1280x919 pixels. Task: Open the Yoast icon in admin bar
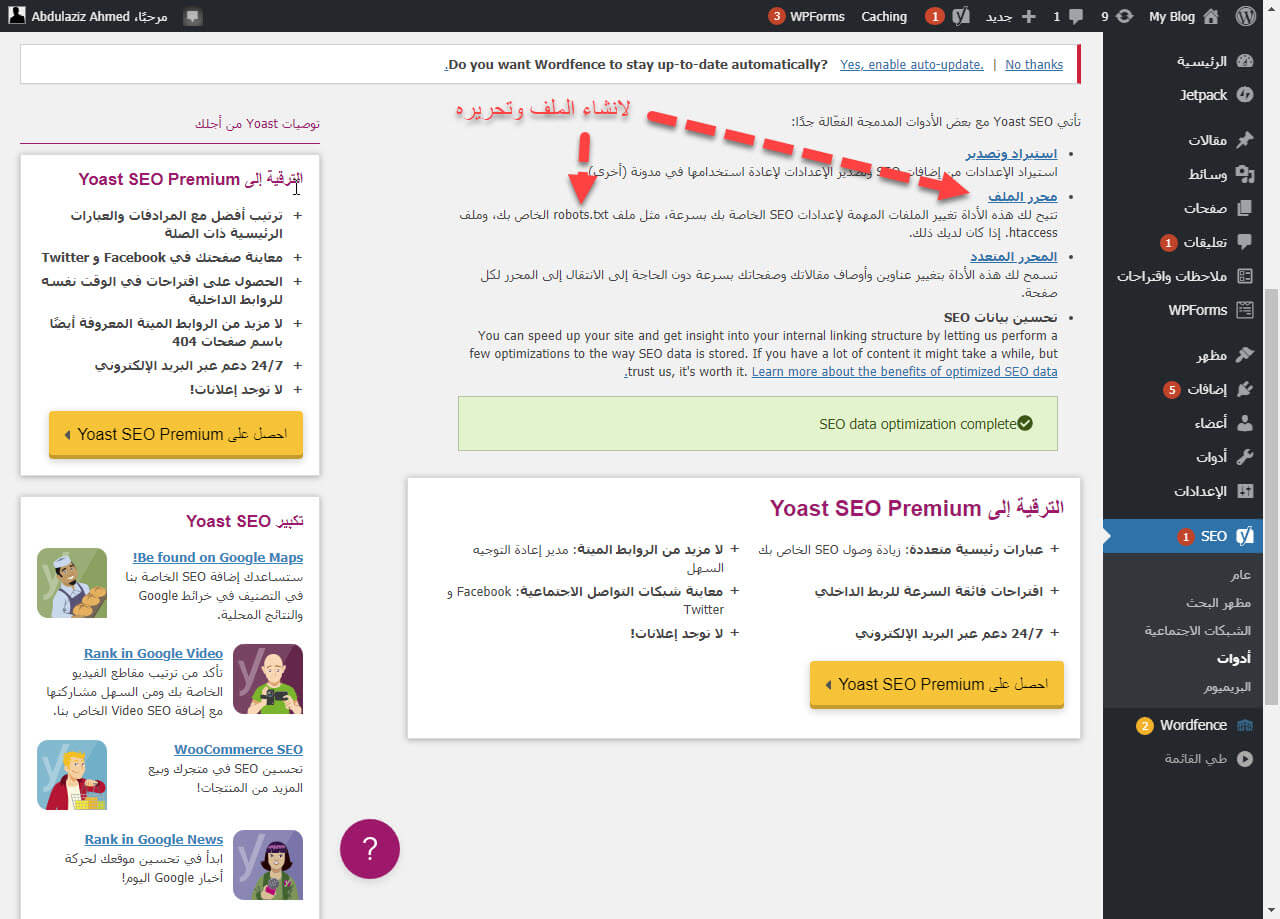pos(961,16)
